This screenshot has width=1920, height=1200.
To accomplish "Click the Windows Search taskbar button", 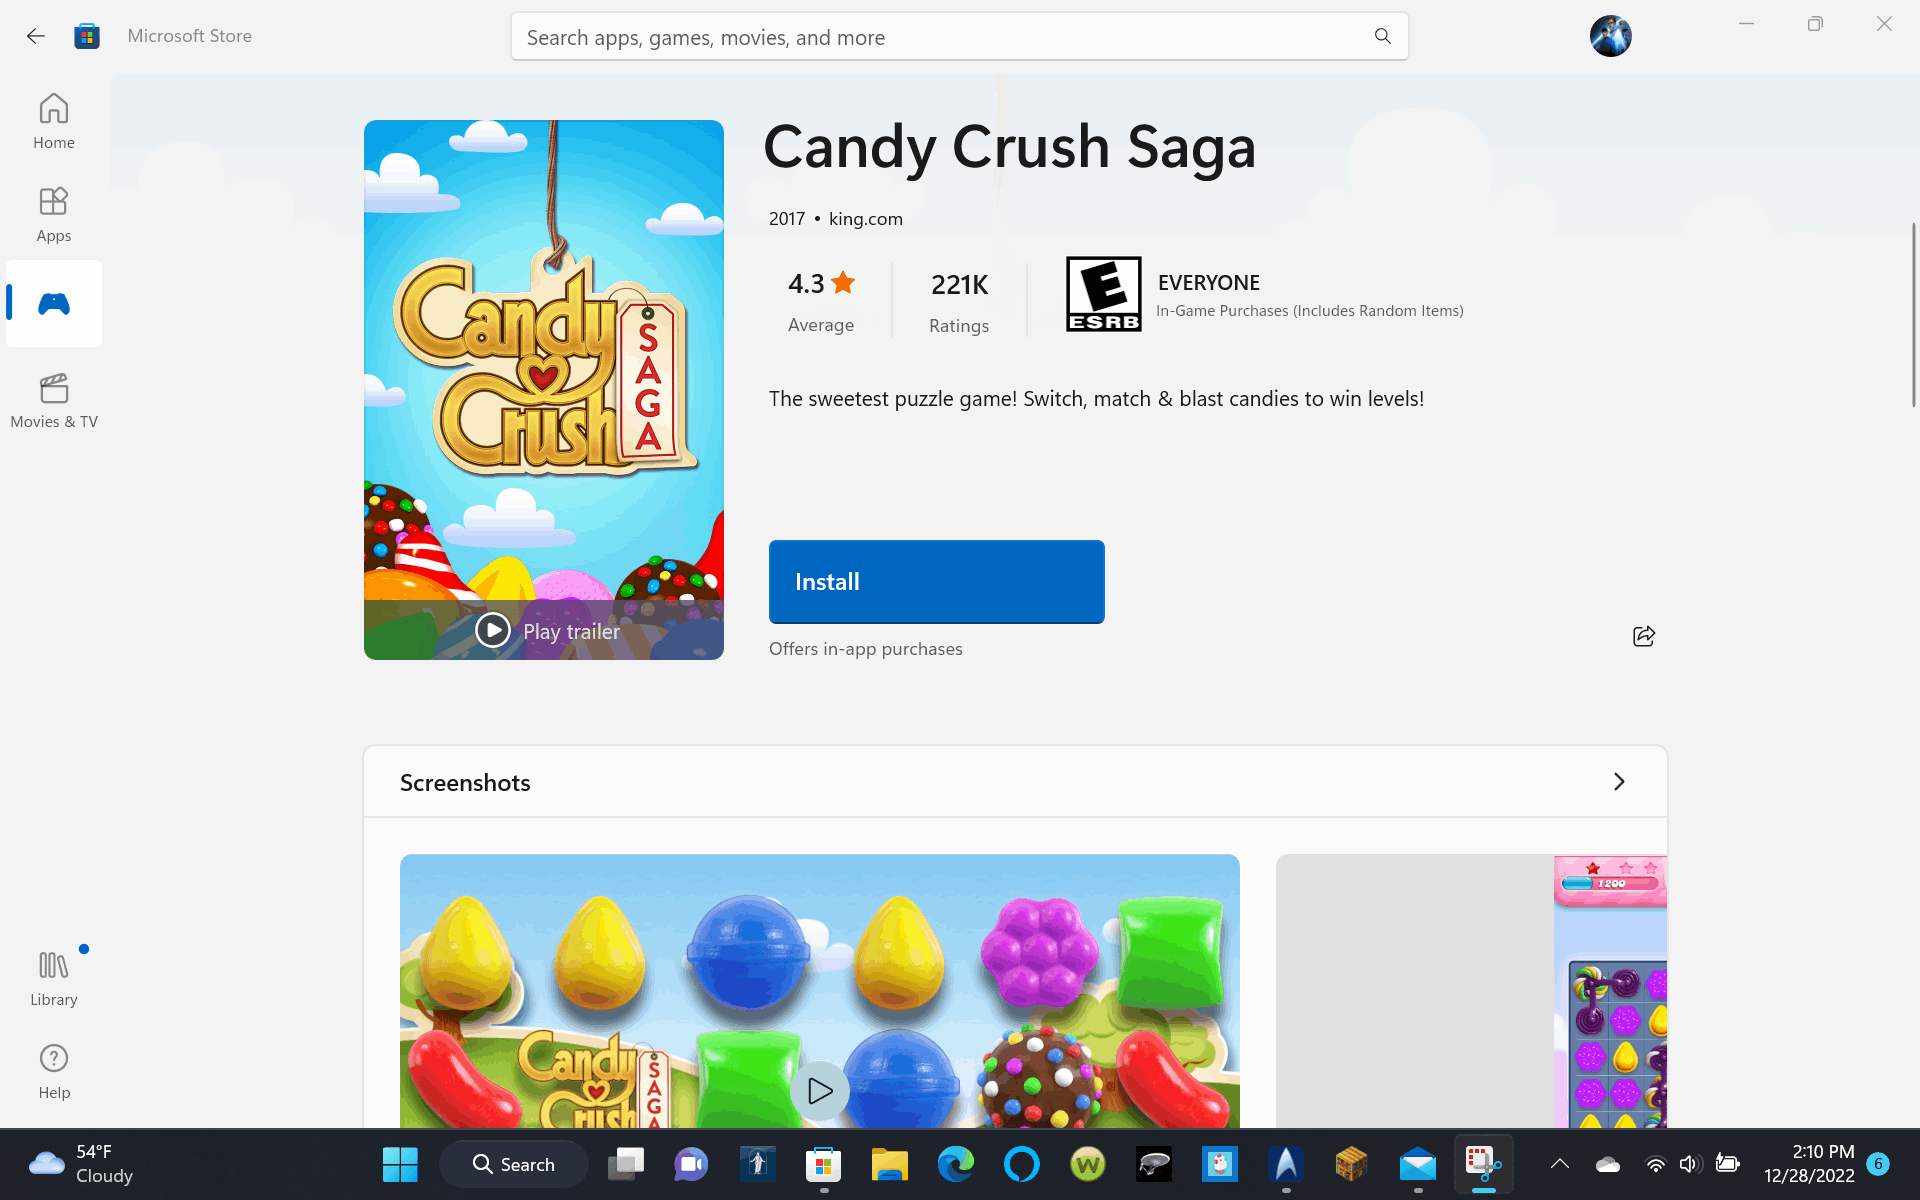I will 513,1163.
